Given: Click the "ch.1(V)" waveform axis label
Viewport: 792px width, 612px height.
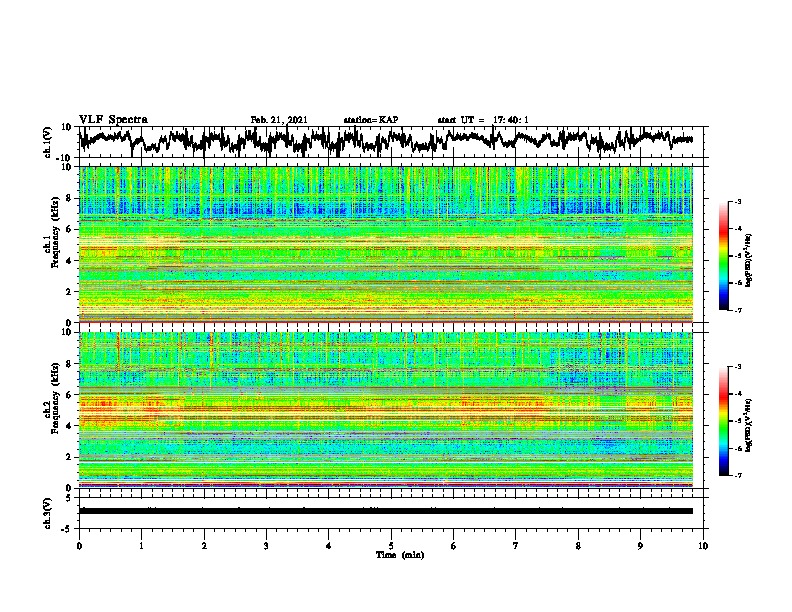Looking at the screenshot, I should coord(48,142).
